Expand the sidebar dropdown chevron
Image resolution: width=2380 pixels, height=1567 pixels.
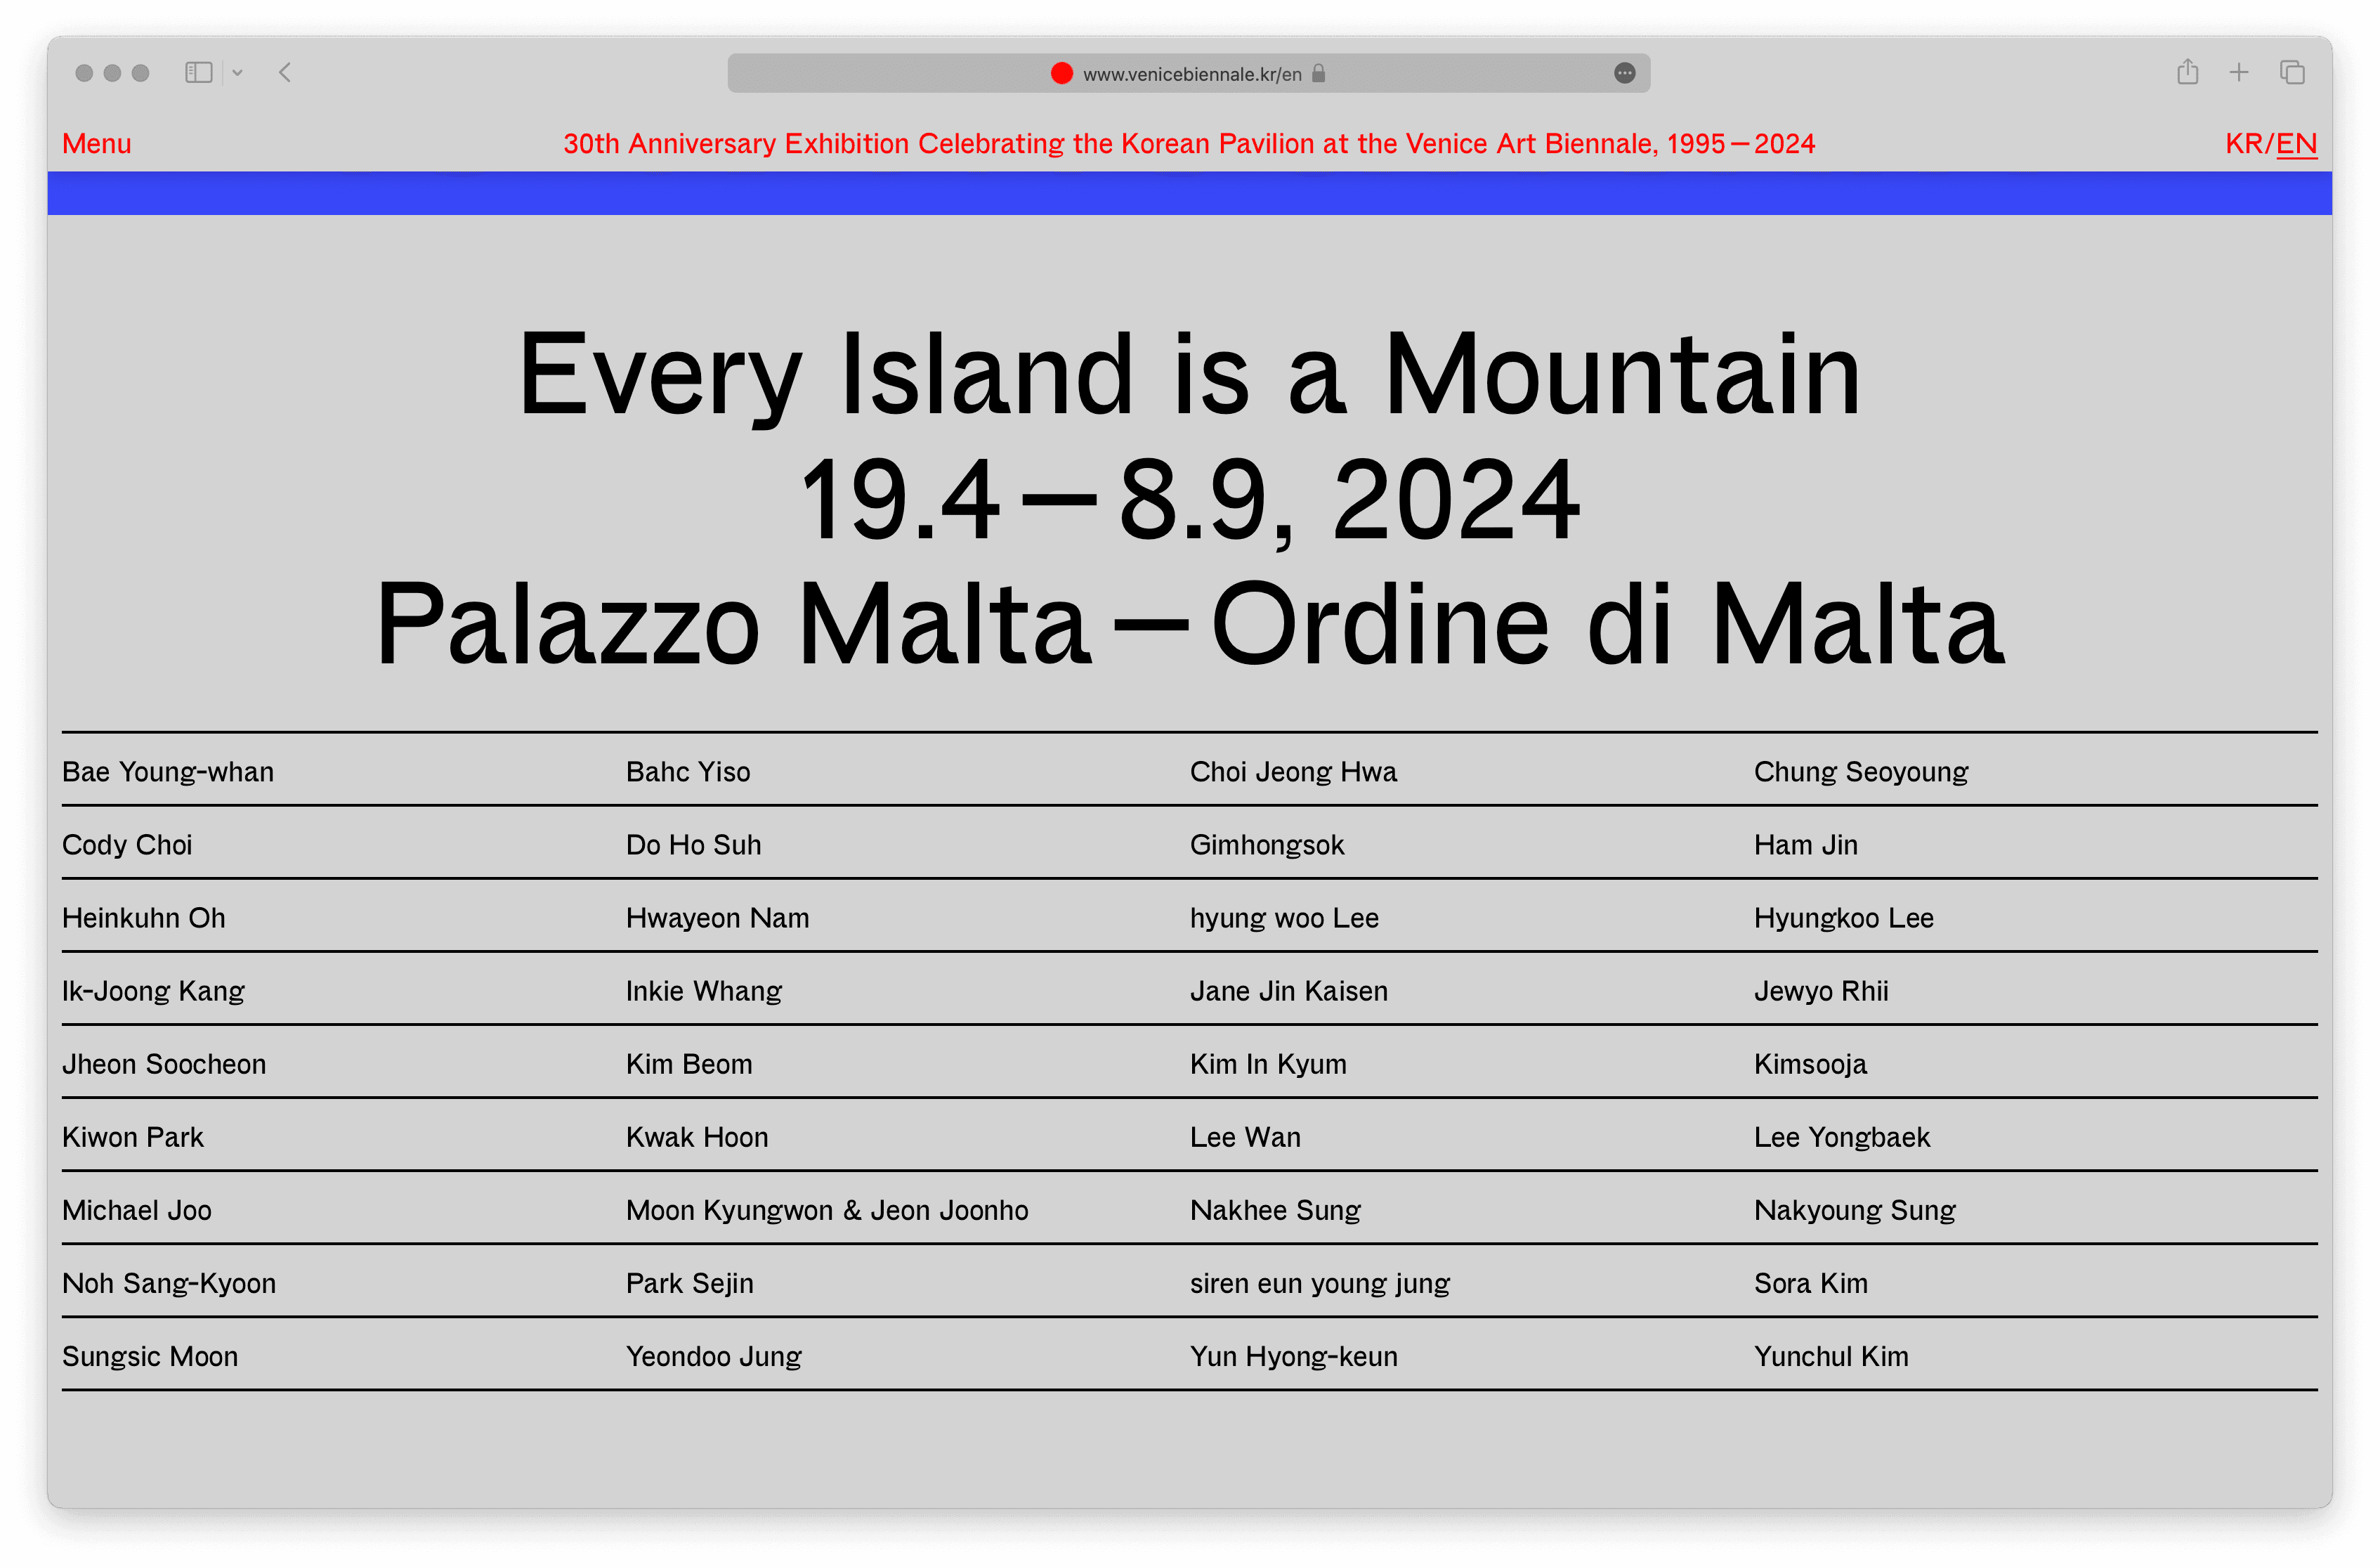[x=238, y=73]
